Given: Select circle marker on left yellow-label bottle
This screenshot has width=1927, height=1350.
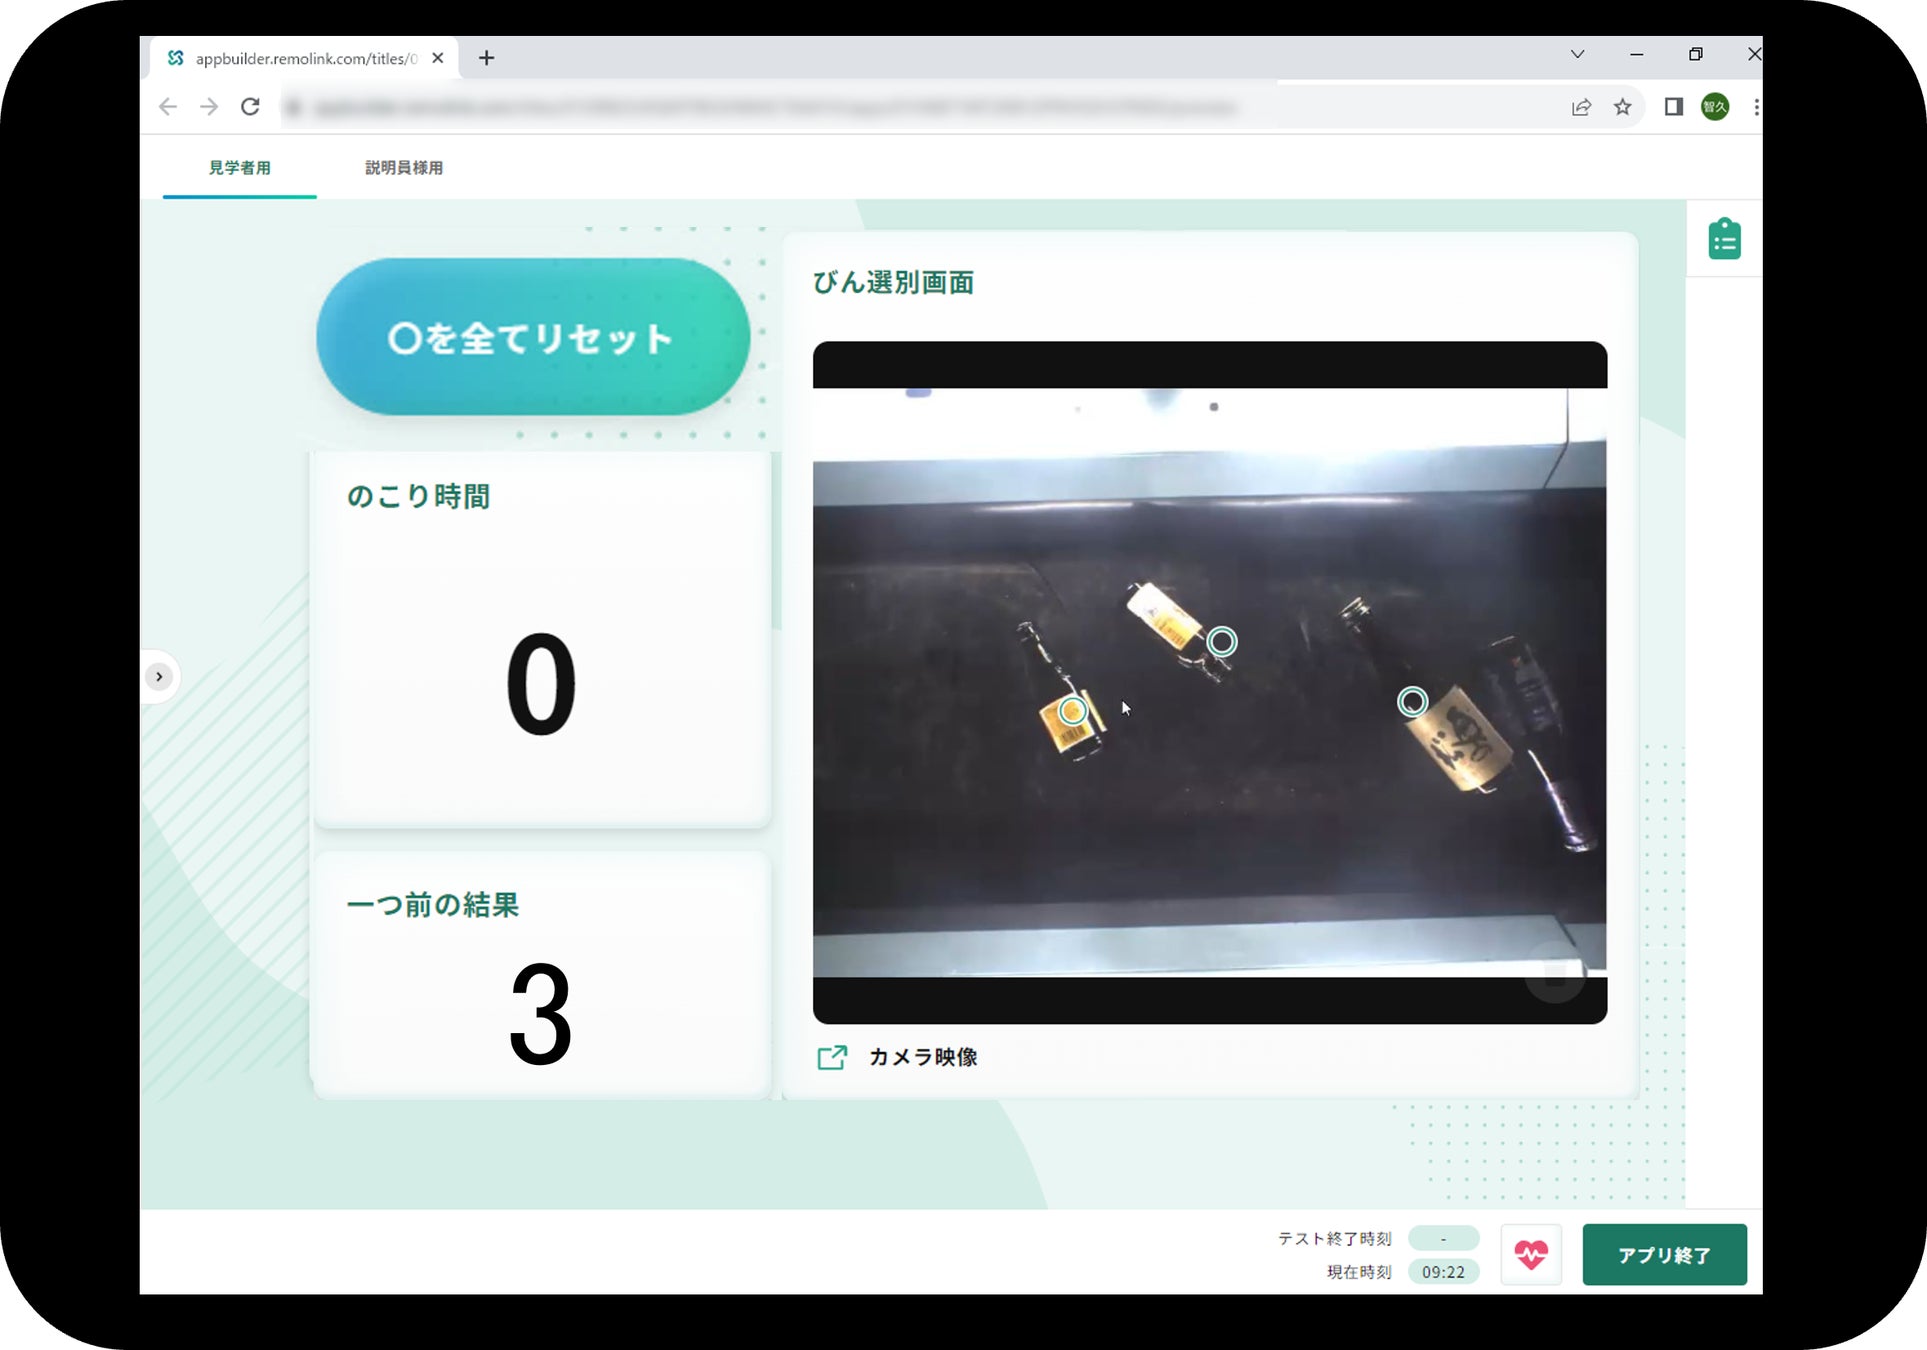Looking at the screenshot, I should click(x=1072, y=711).
